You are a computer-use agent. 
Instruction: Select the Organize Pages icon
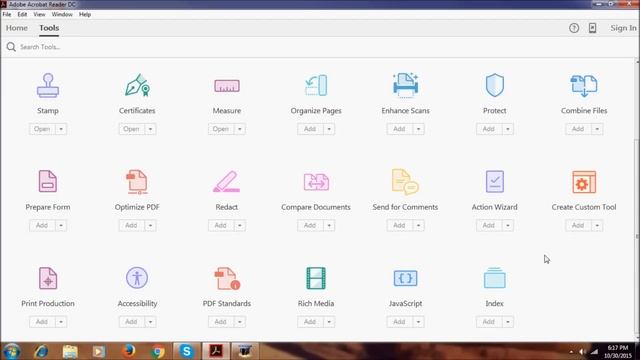point(316,85)
